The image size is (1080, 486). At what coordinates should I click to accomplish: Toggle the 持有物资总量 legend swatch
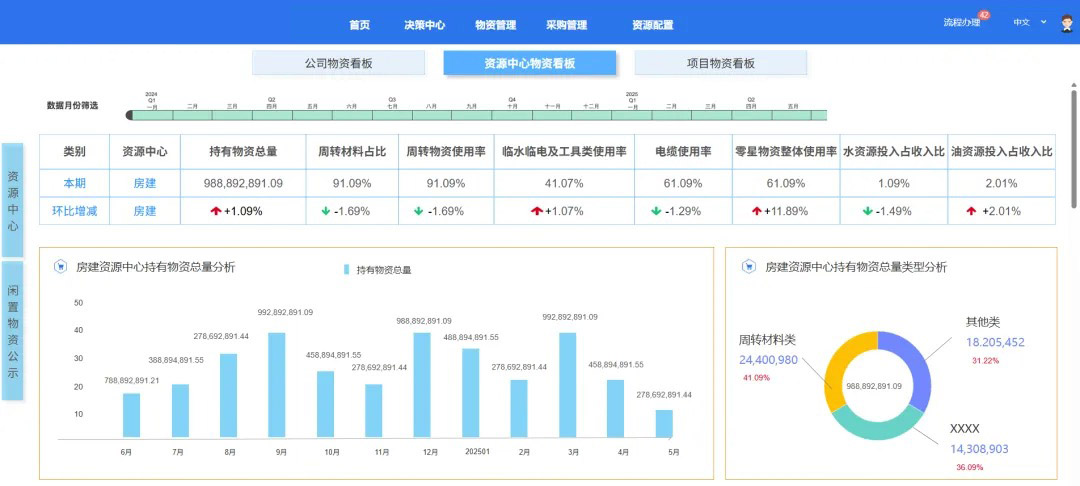[x=346, y=270]
